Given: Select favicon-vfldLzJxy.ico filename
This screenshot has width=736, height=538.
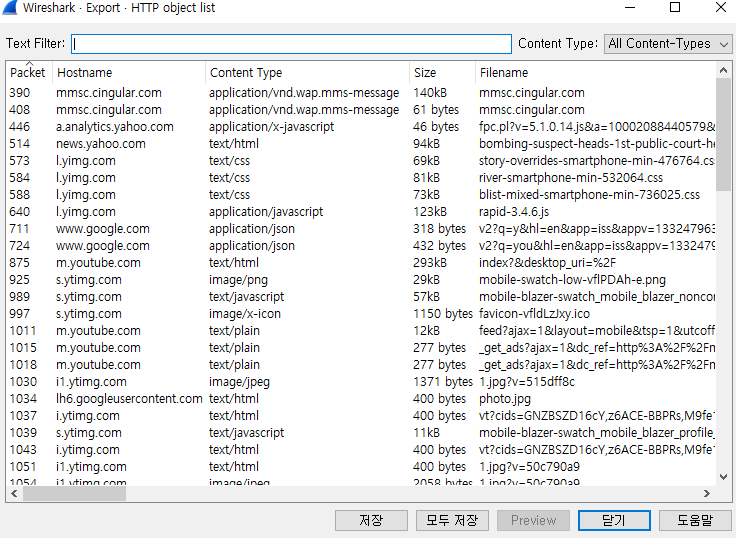Looking at the screenshot, I should 534,314.
